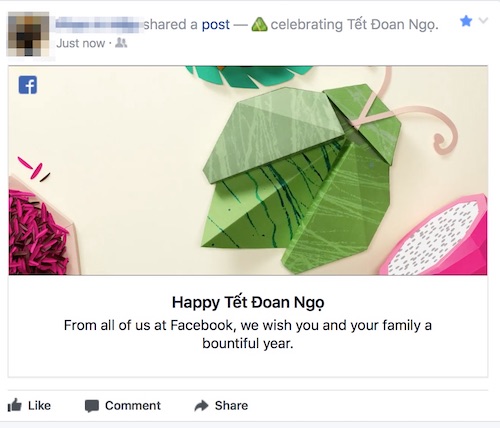This screenshot has height=428, width=500.
Task: Click the Facebook logo on the card
Action: 28,85
